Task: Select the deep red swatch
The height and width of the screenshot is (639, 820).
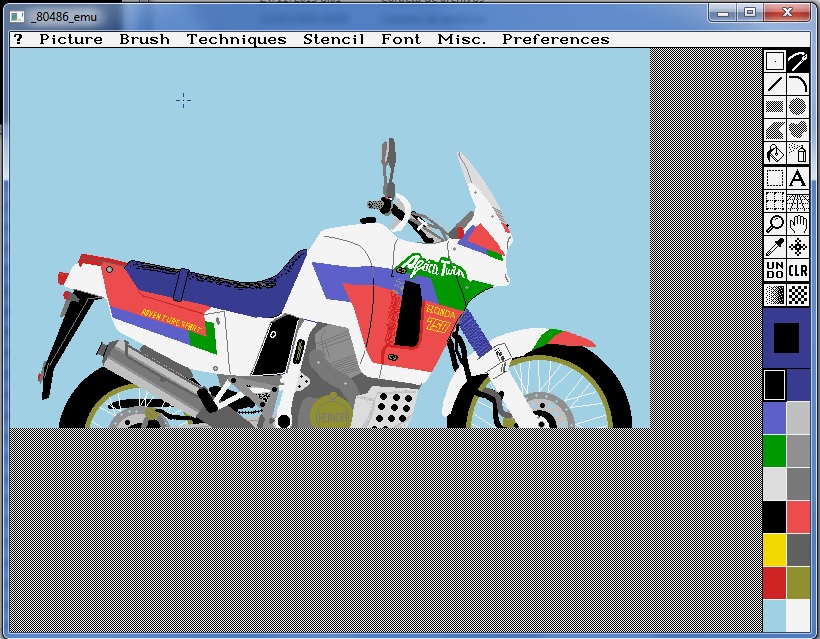Action: pos(775,583)
